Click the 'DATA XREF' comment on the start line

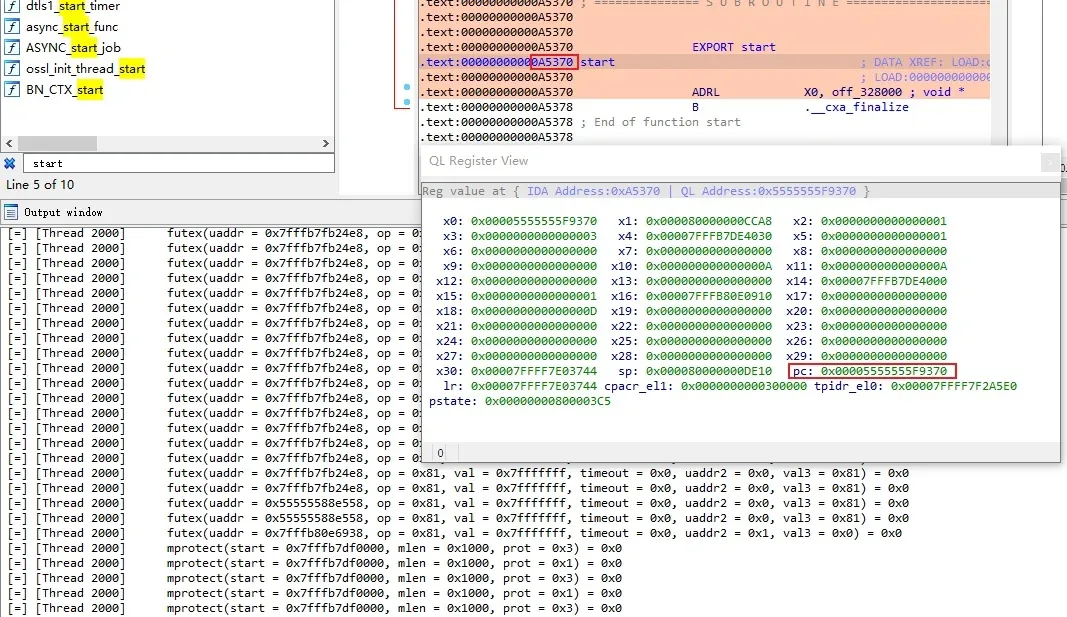(925, 62)
